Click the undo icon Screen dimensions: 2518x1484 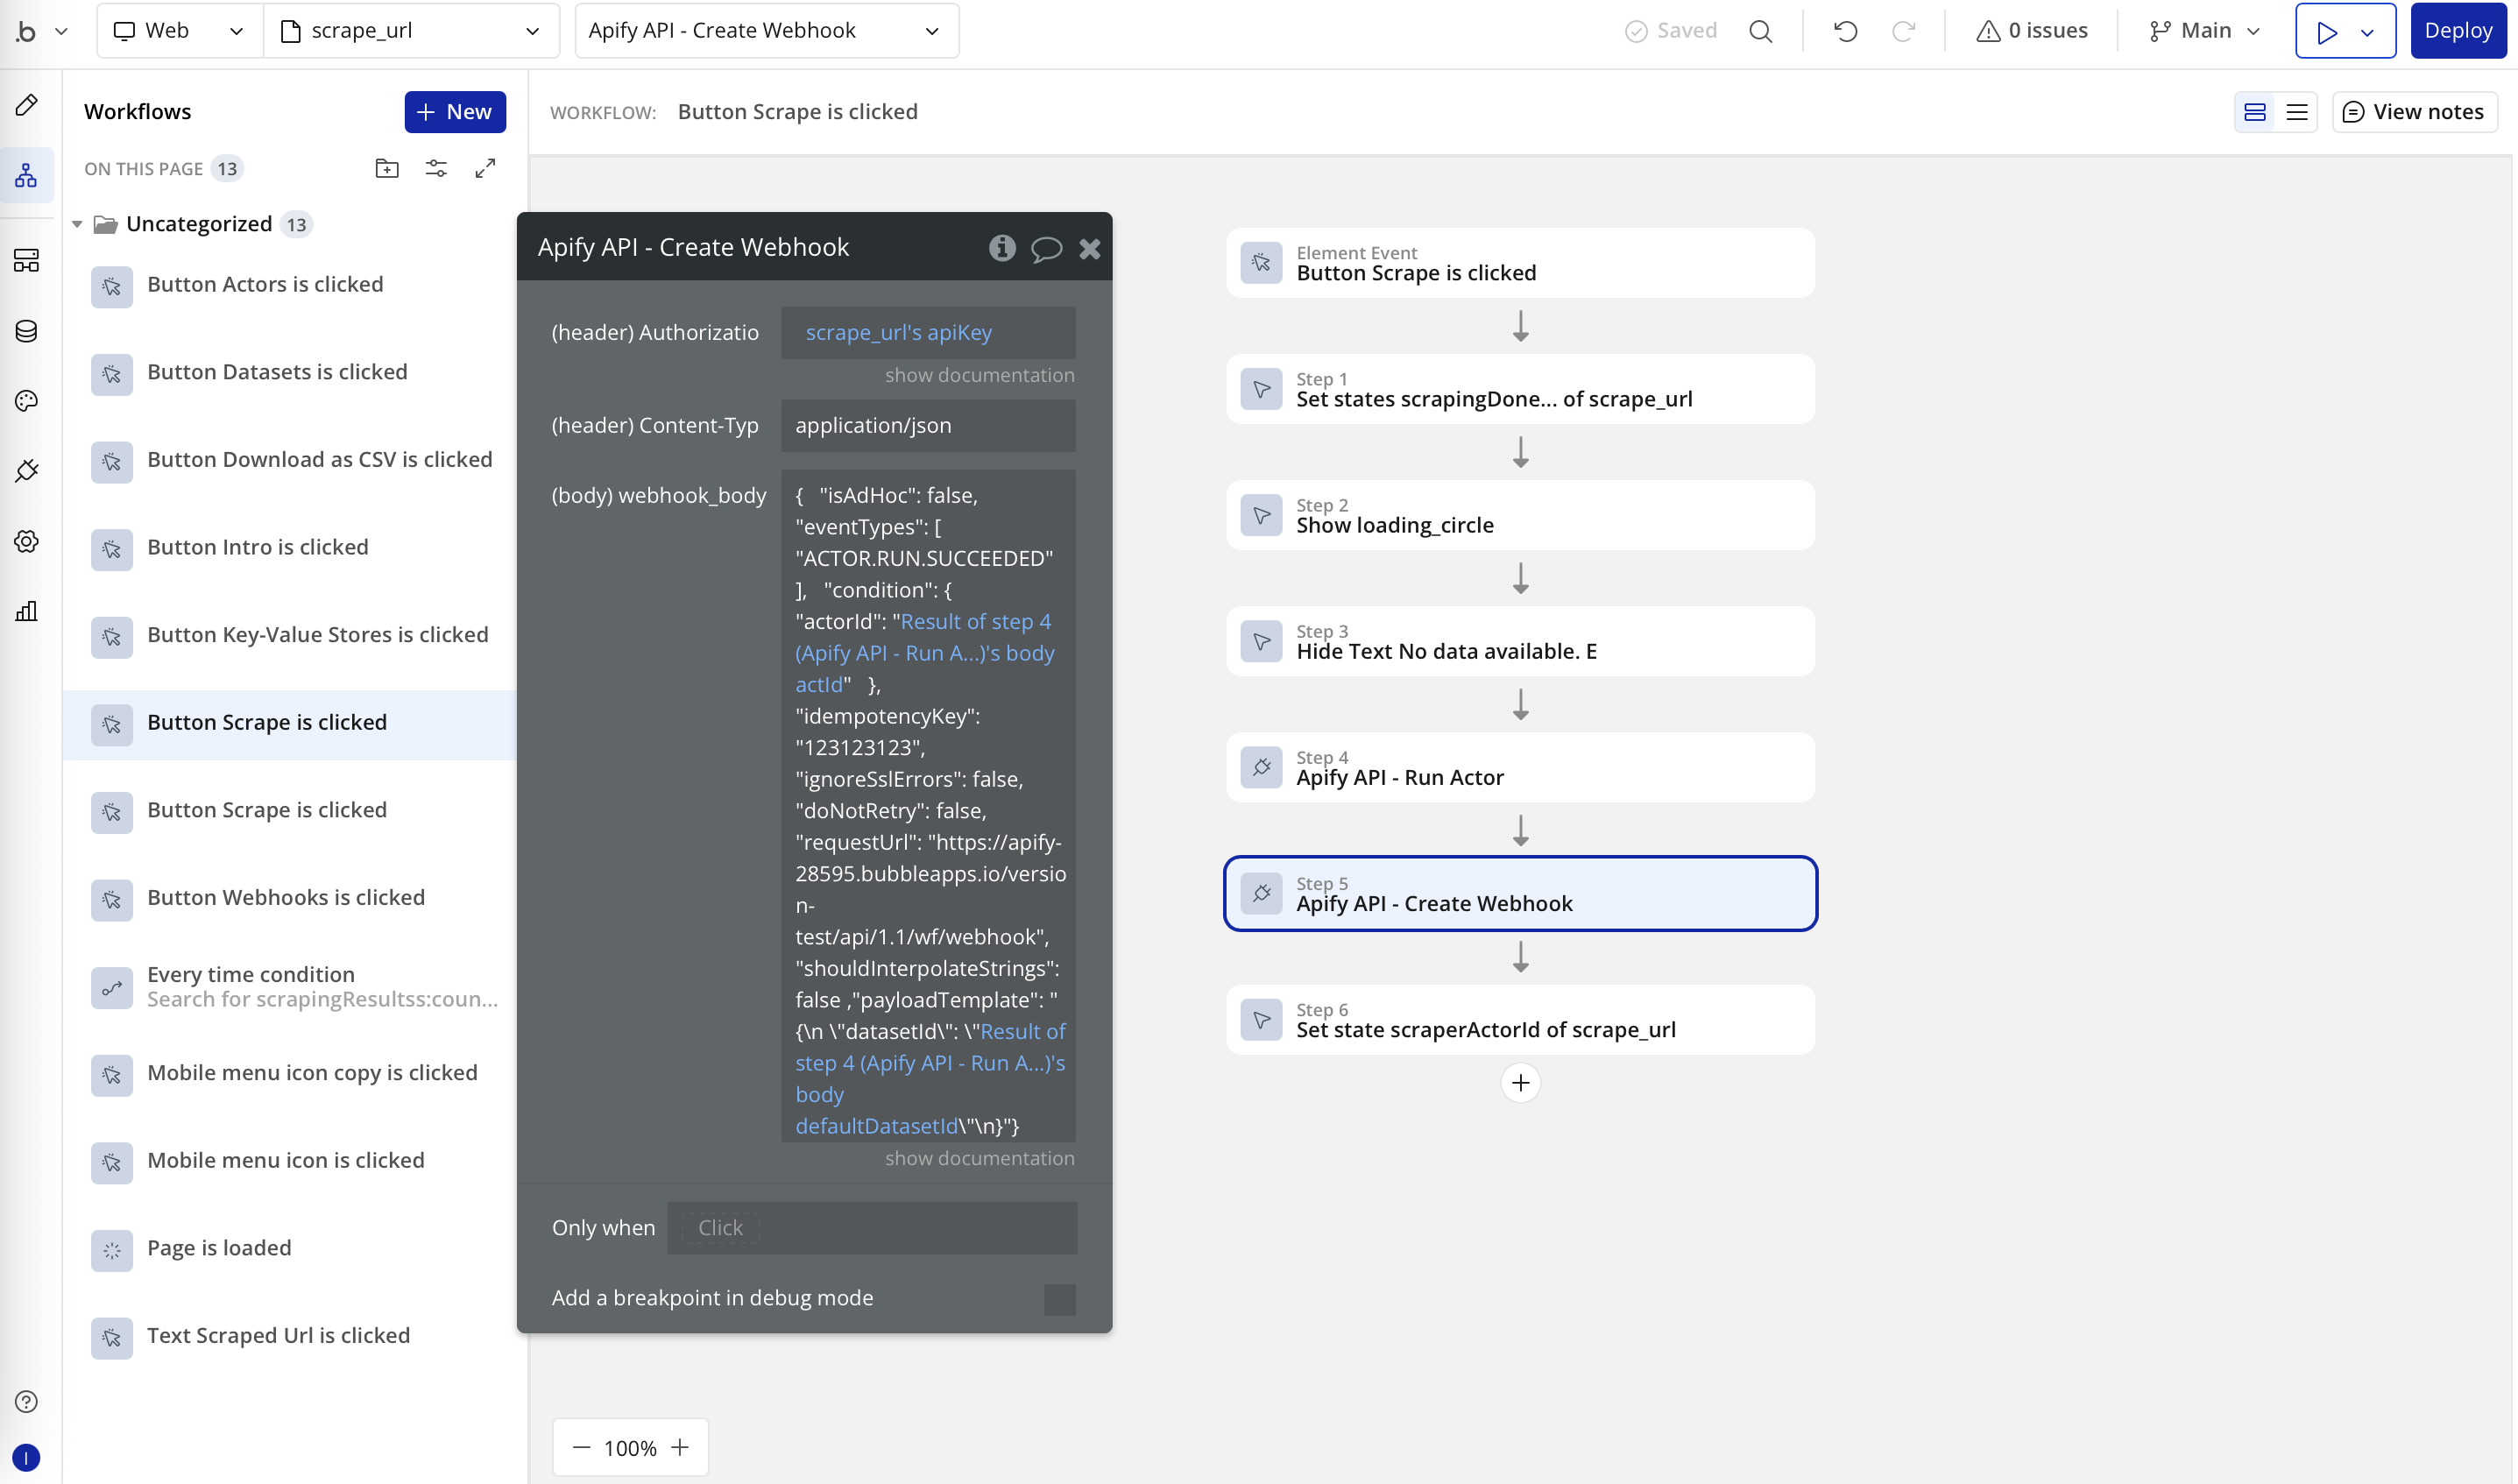coord(1845,30)
